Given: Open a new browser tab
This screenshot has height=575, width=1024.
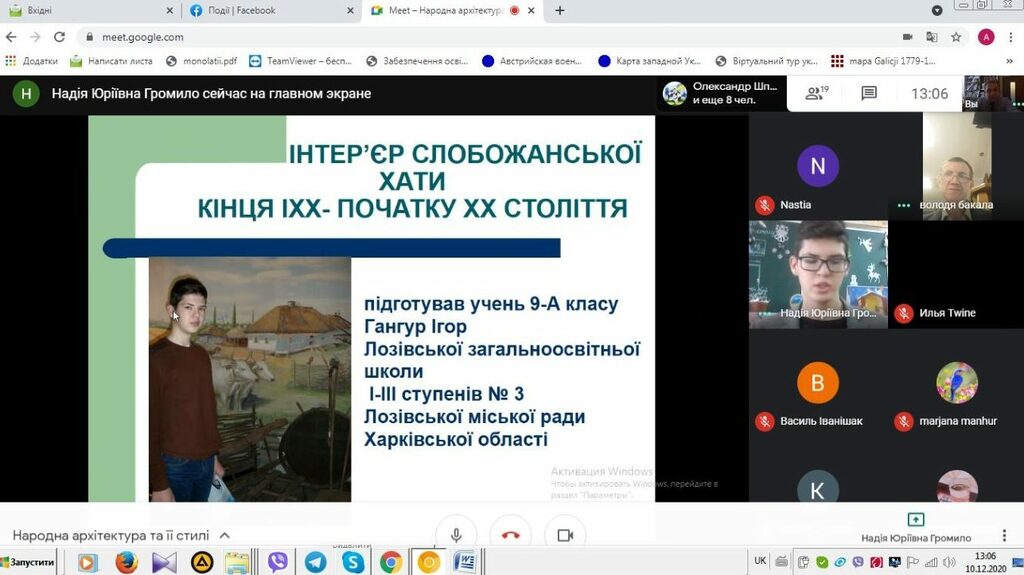Looking at the screenshot, I should click(x=560, y=11).
